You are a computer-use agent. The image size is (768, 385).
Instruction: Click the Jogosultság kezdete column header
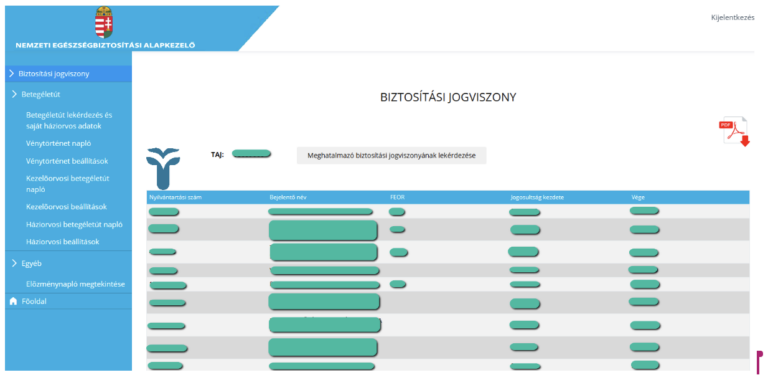pos(537,197)
